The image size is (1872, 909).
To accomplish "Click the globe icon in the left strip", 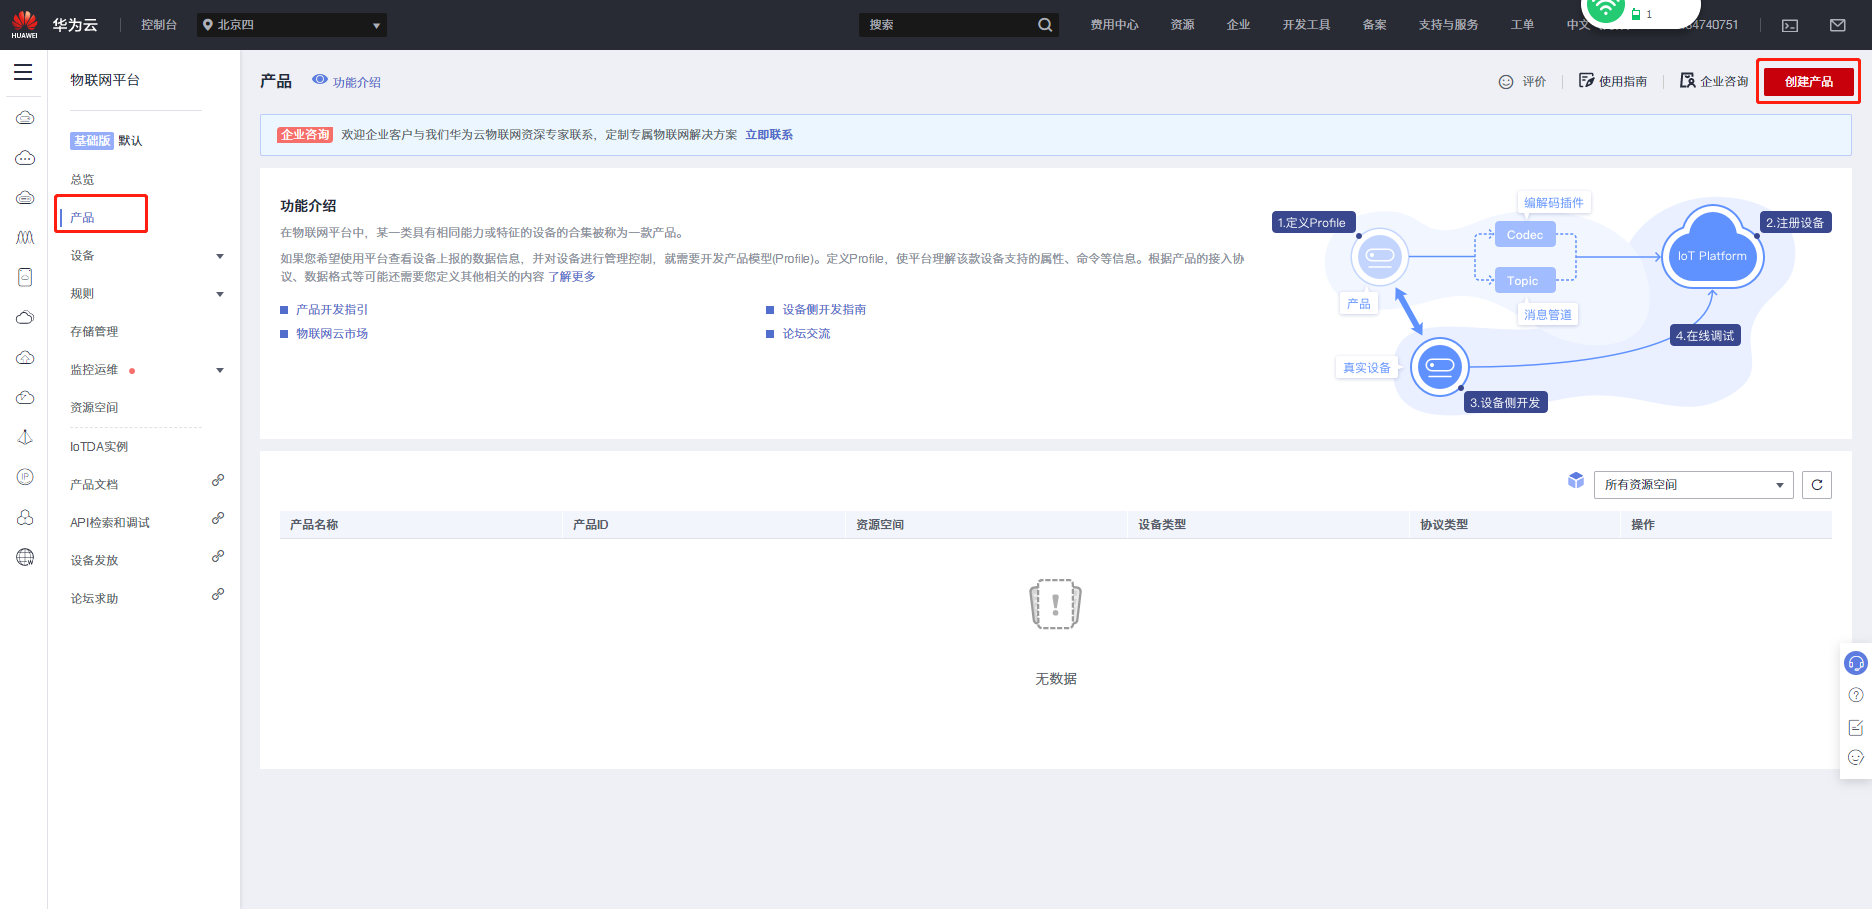I will click(25, 557).
